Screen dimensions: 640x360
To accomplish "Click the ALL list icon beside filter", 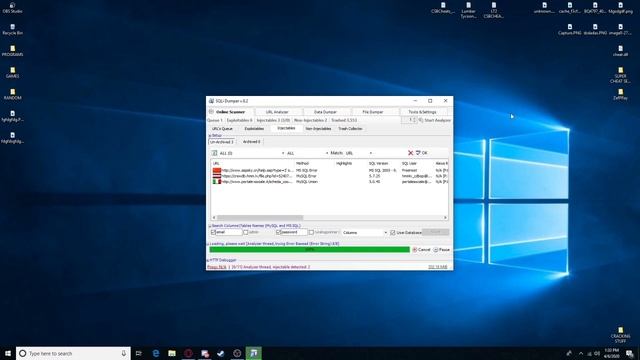I will (214, 153).
